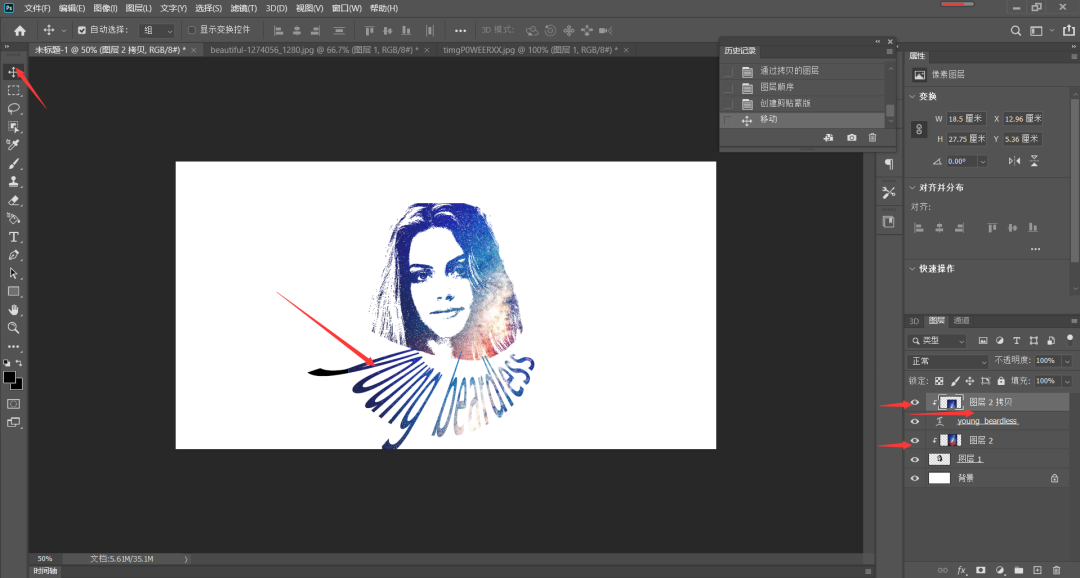Switch to the 通道 panel tab
Screen dimensions: 1080x578
tap(961, 321)
